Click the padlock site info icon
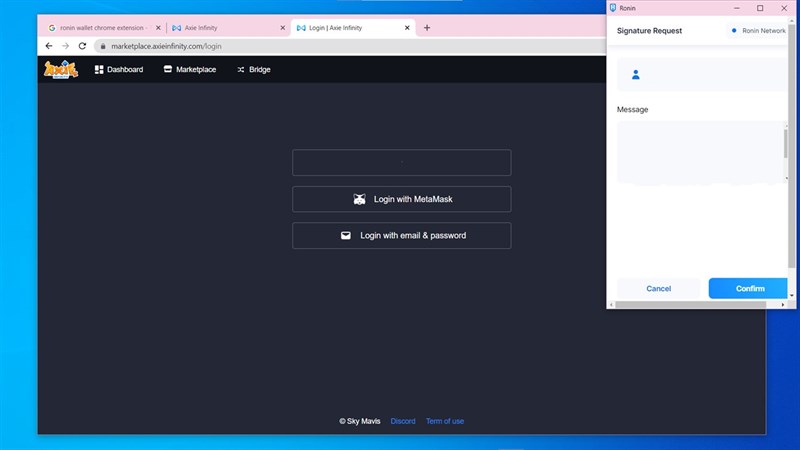800x450 pixels. [103, 46]
